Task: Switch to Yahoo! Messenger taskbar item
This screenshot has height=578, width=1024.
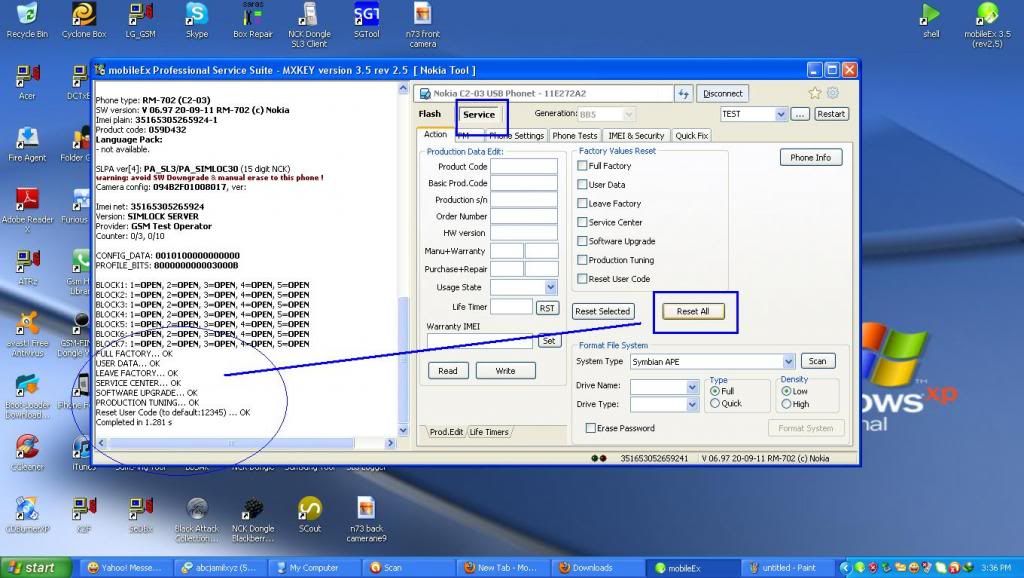Action: (128, 568)
